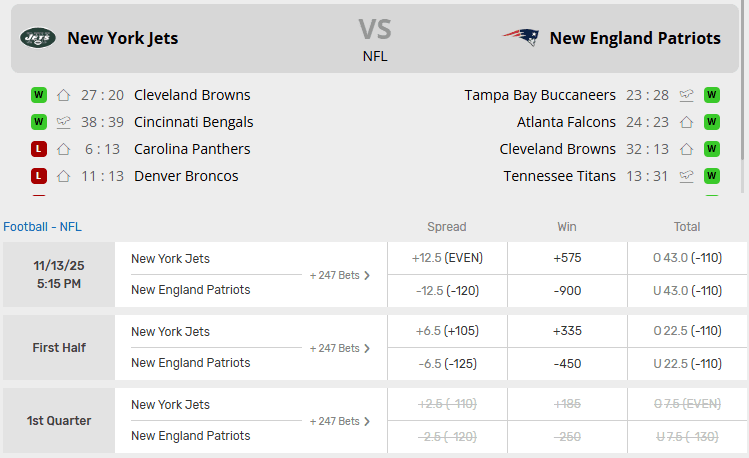Click home icon beside Carolina Panthers result
749x458 pixels.
[64, 149]
